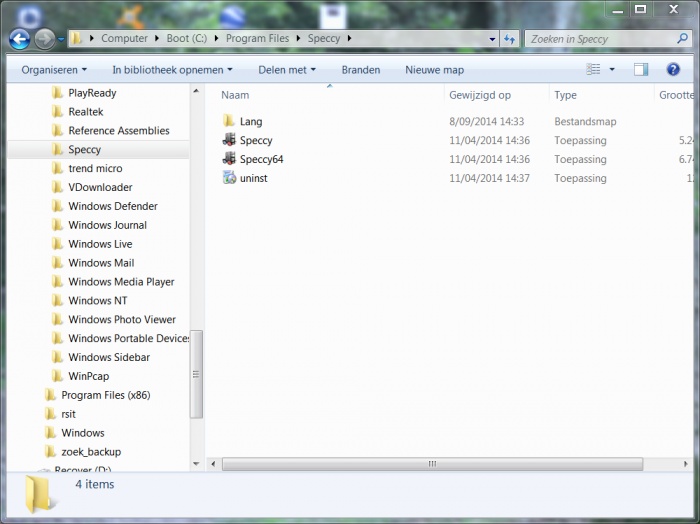
Task: Click navigation pane scroll up arrow
Action: coord(196,91)
